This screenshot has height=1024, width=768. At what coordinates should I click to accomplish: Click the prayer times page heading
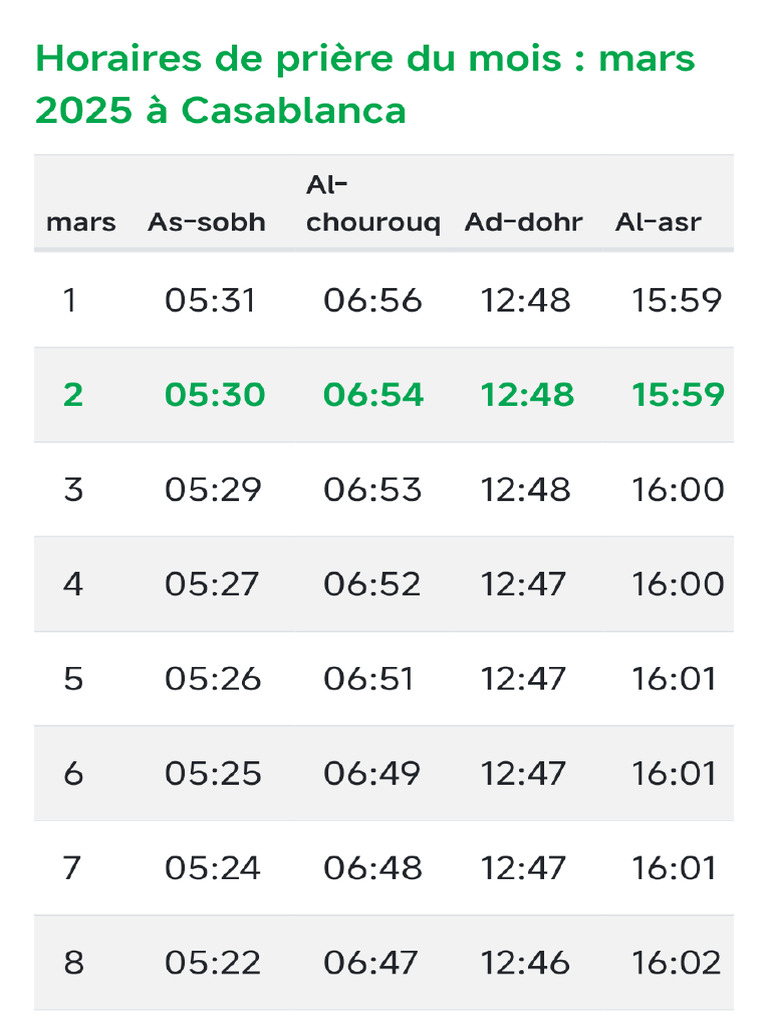coord(365,85)
